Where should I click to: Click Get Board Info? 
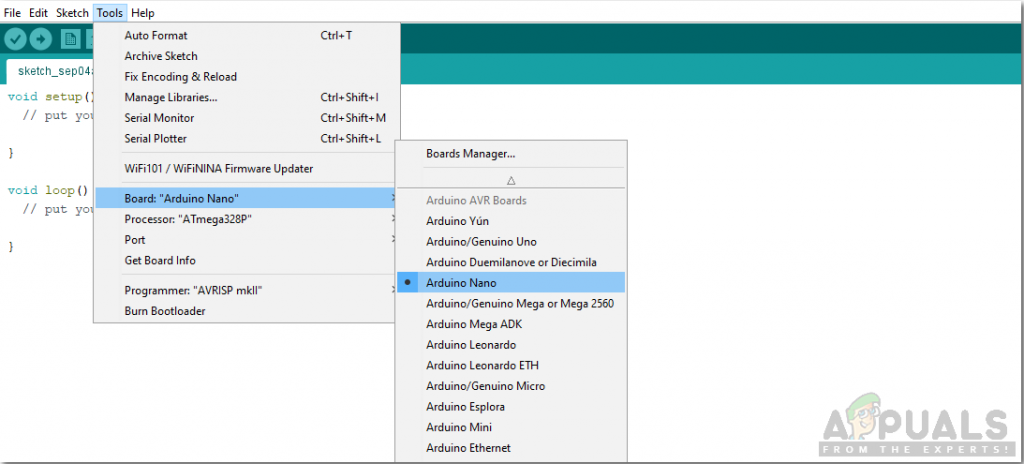tap(160, 261)
